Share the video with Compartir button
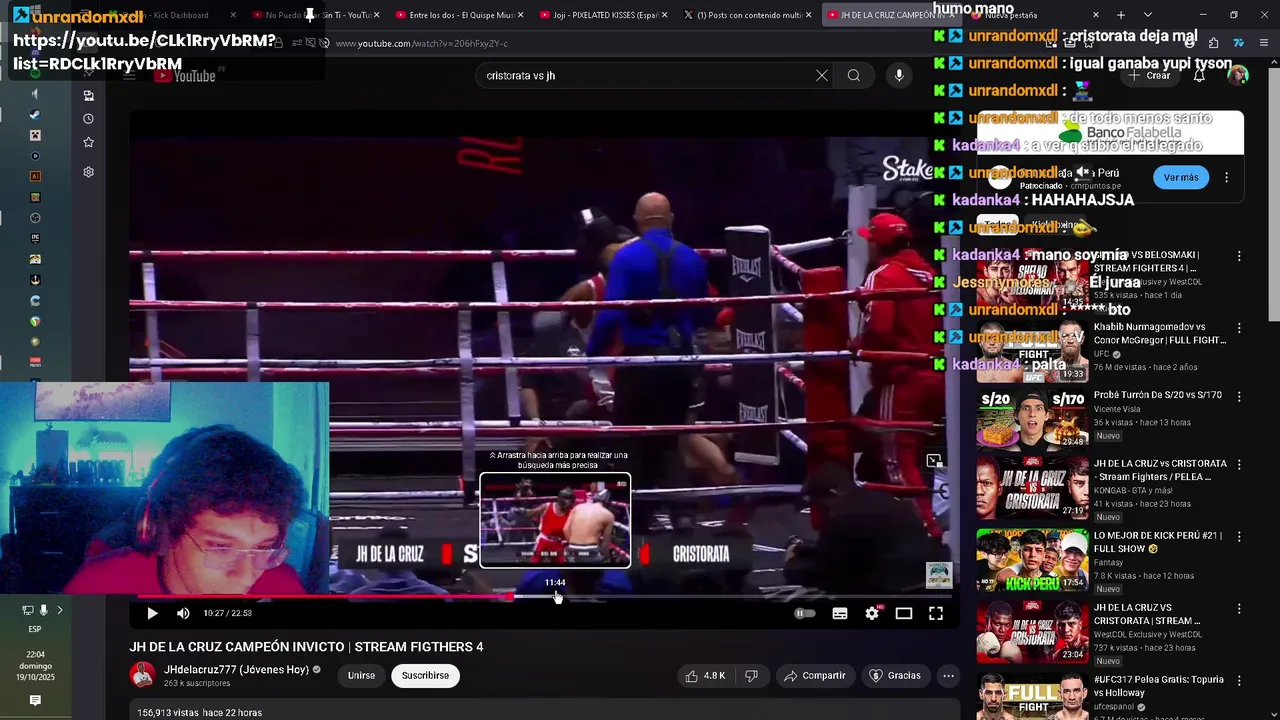The image size is (1280, 720). pos(814,676)
